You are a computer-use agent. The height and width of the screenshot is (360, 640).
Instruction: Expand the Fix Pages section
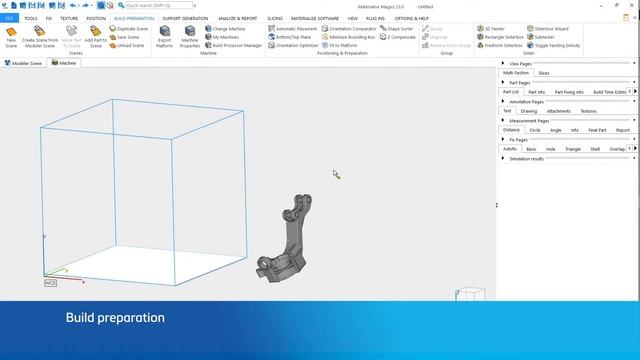click(503, 139)
